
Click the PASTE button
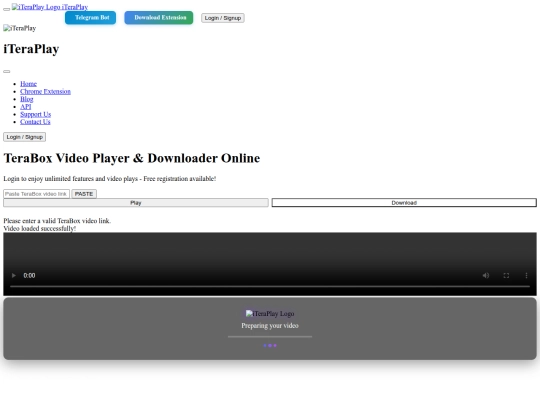click(84, 194)
